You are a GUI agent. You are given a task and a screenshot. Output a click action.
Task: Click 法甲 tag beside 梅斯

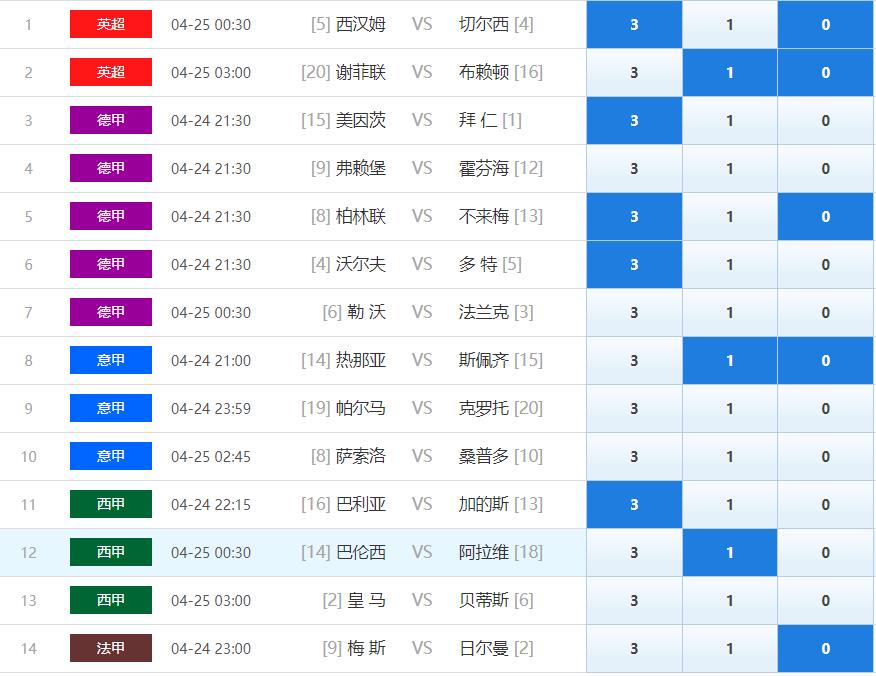pos(111,649)
